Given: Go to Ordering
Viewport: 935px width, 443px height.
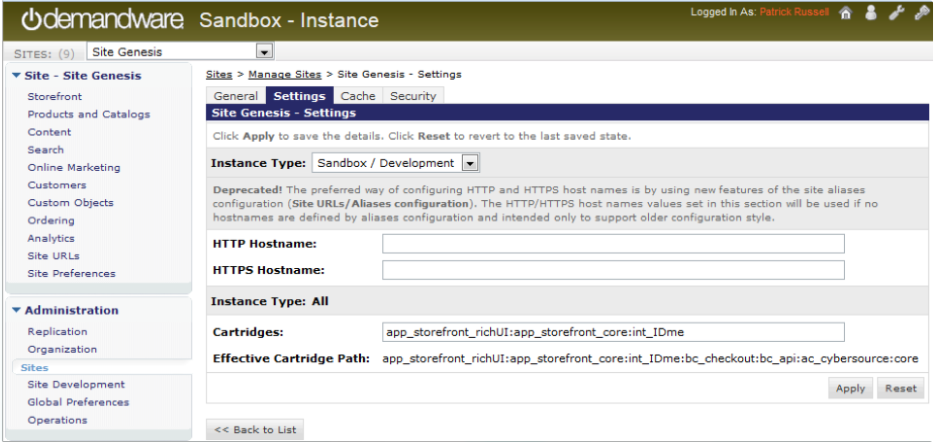Looking at the screenshot, I should (51, 221).
